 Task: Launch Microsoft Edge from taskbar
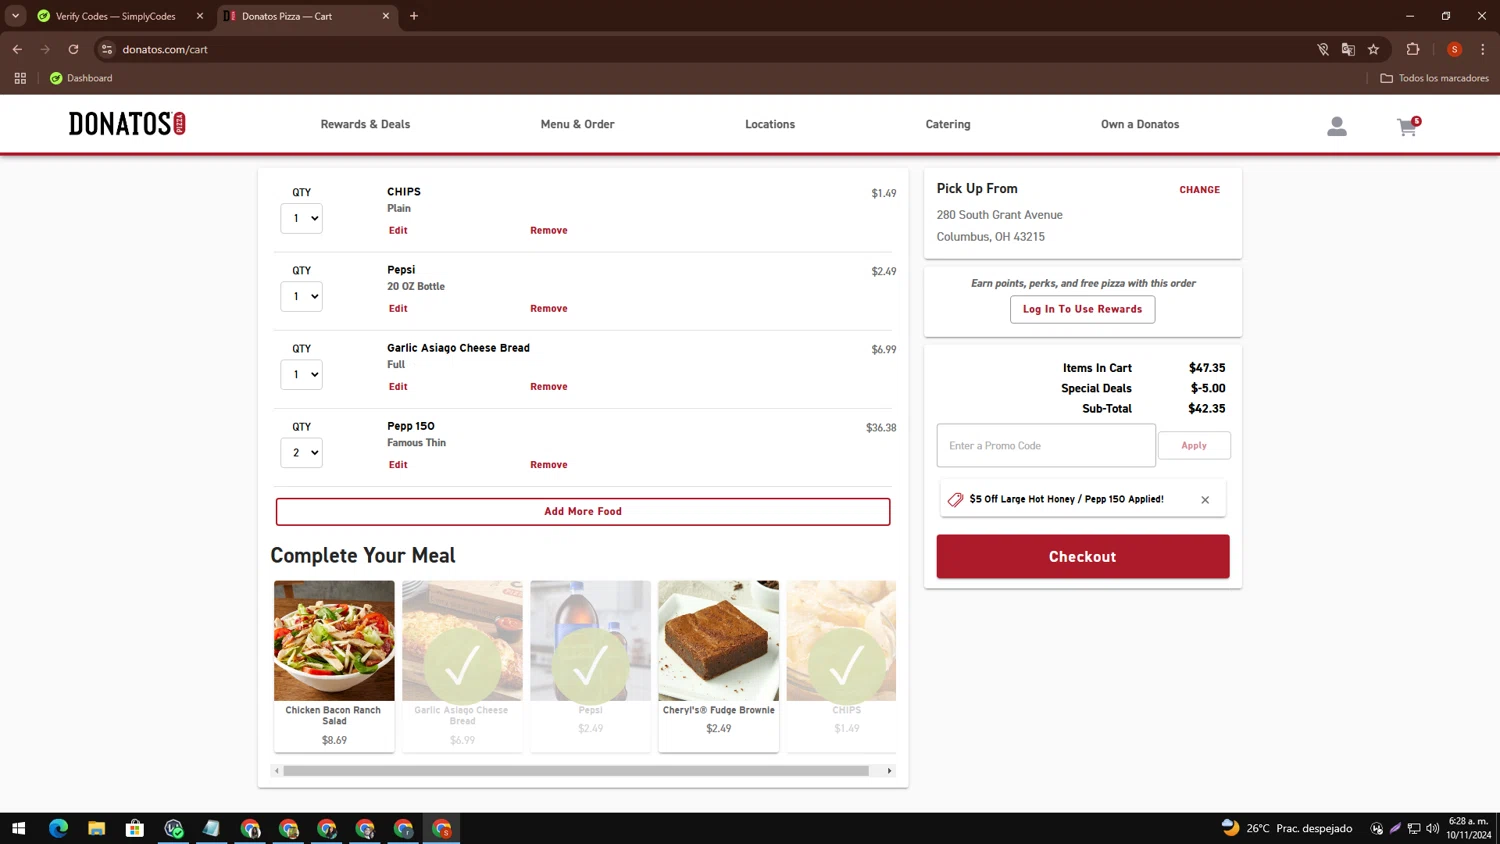[58, 828]
